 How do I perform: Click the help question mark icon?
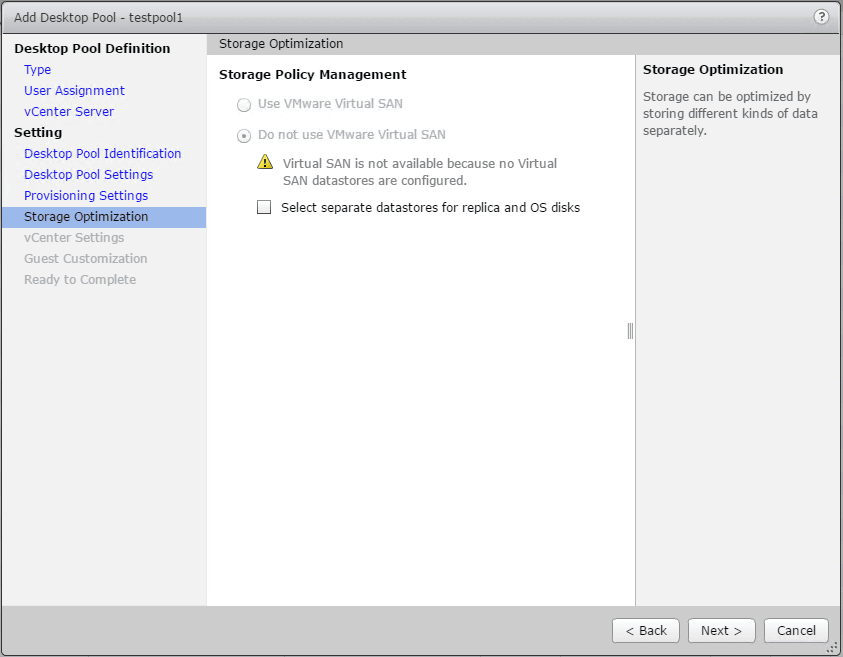(822, 17)
